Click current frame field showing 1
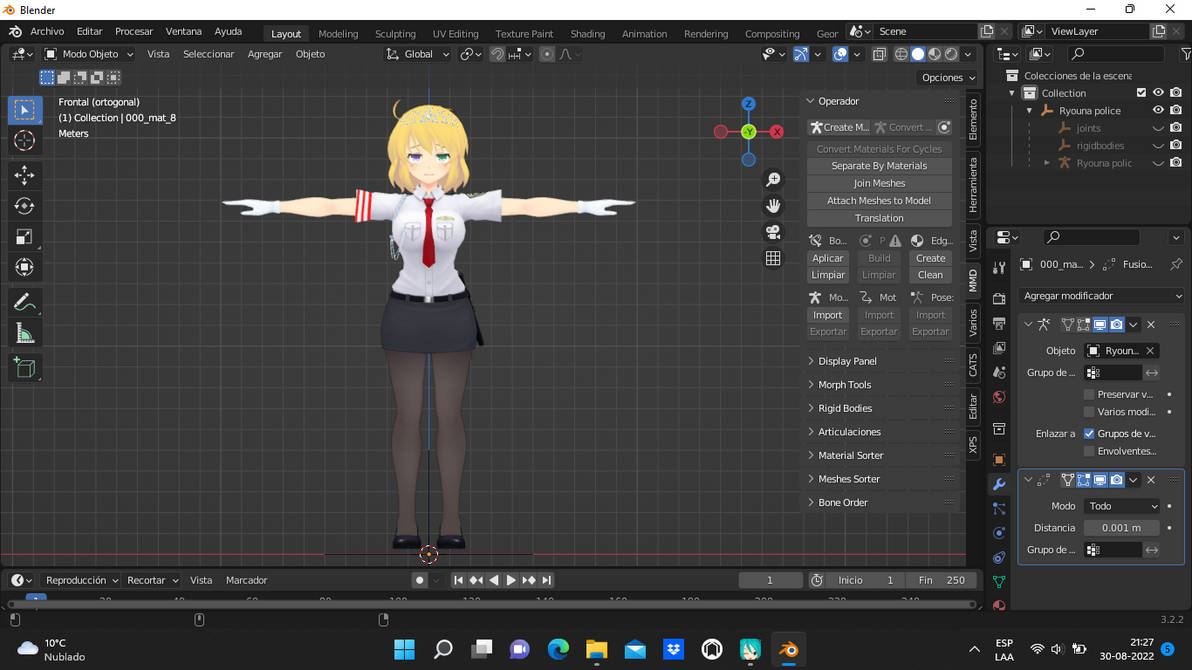Screen dimensions: 1192x670 [770, 580]
